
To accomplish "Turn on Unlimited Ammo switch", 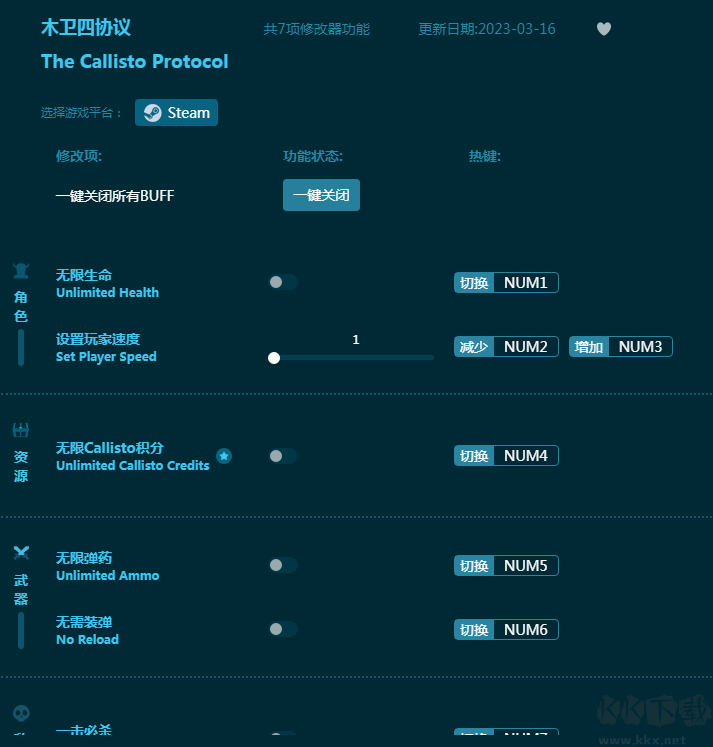I will [283, 565].
